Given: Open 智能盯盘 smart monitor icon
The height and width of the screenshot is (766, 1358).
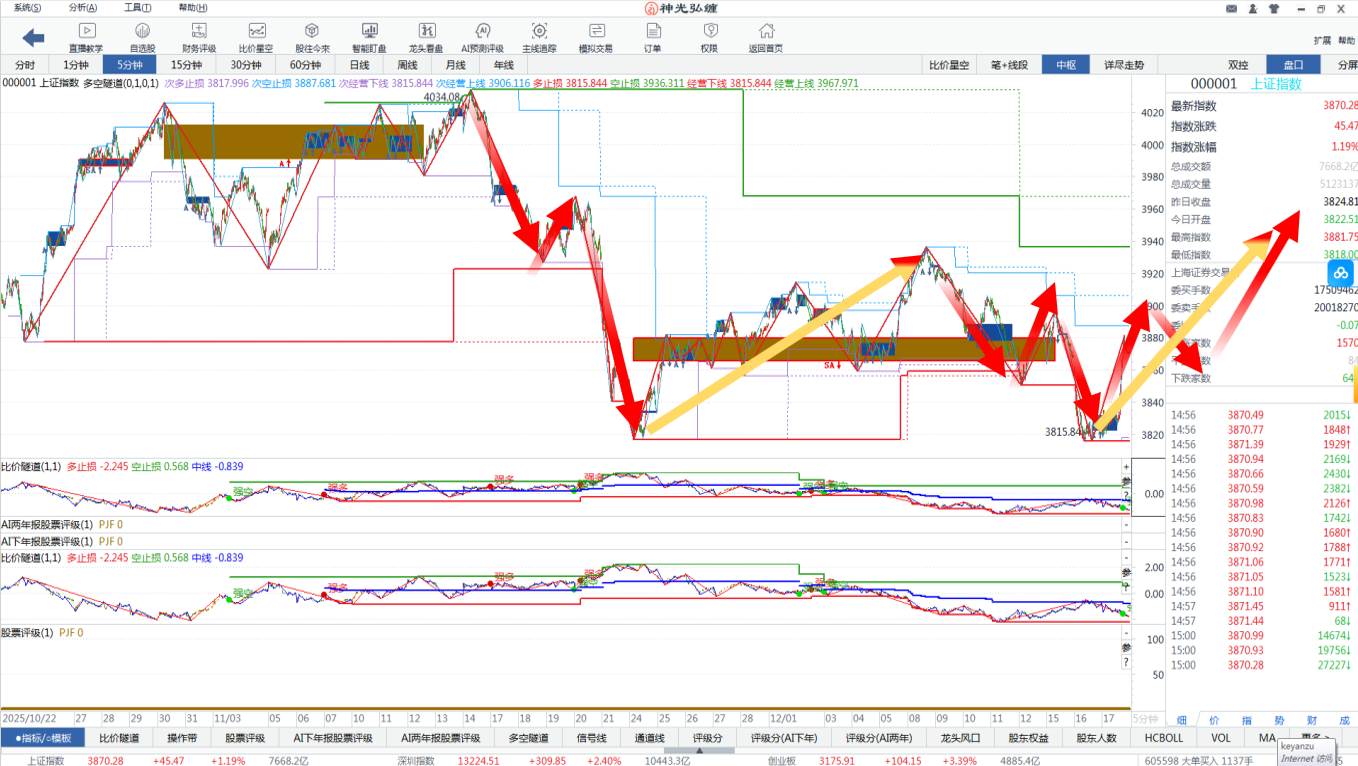Looking at the screenshot, I should click(369, 37).
